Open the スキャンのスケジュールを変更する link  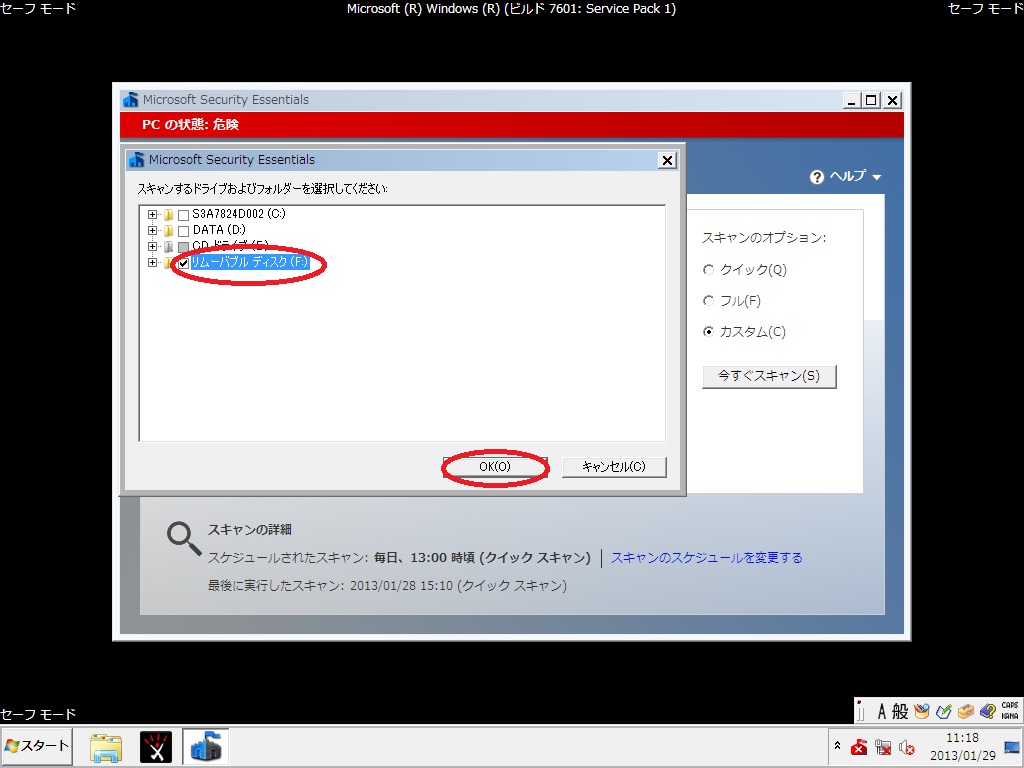707,558
